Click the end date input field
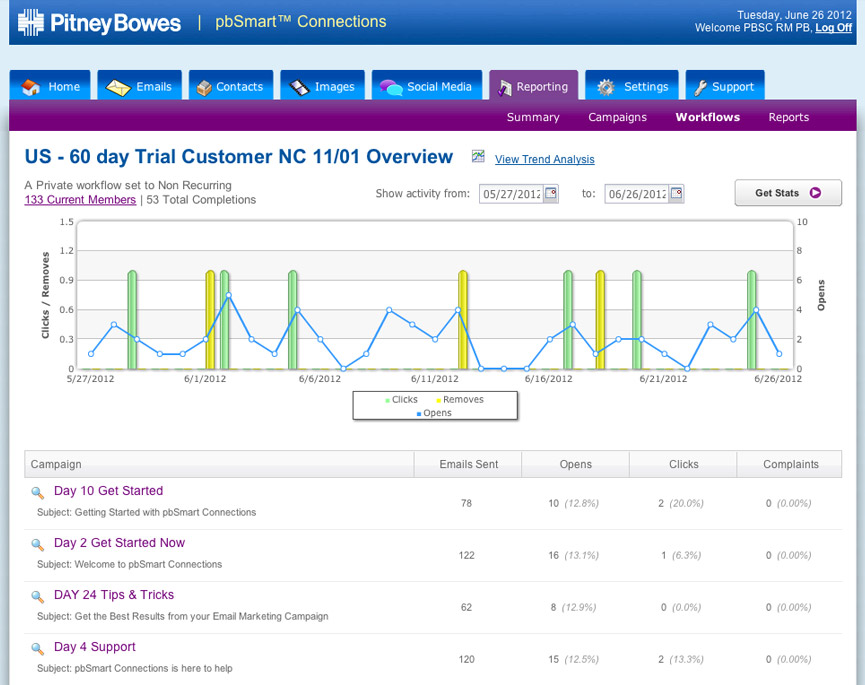Screen dimensions: 865x685 637,194
